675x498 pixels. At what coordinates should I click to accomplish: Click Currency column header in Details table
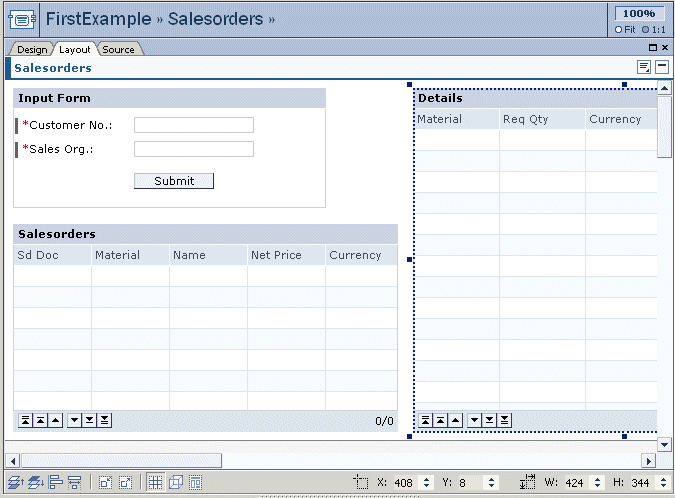(622, 119)
